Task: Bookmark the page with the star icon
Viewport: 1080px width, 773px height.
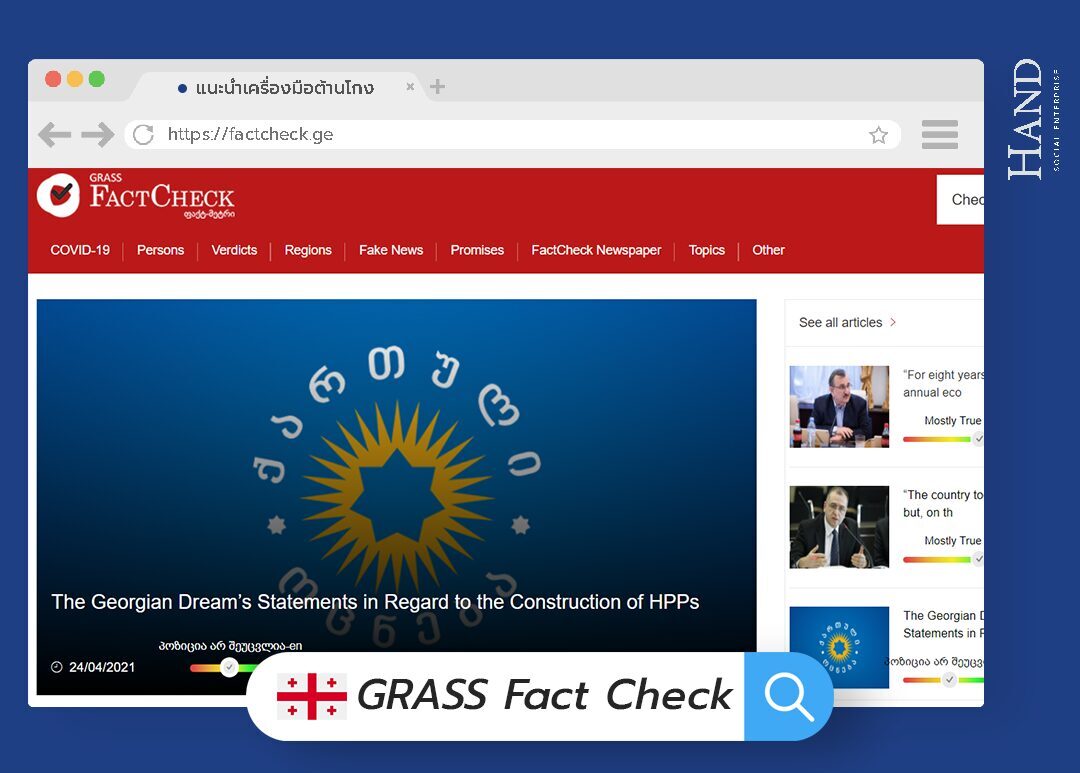Action: click(x=878, y=135)
